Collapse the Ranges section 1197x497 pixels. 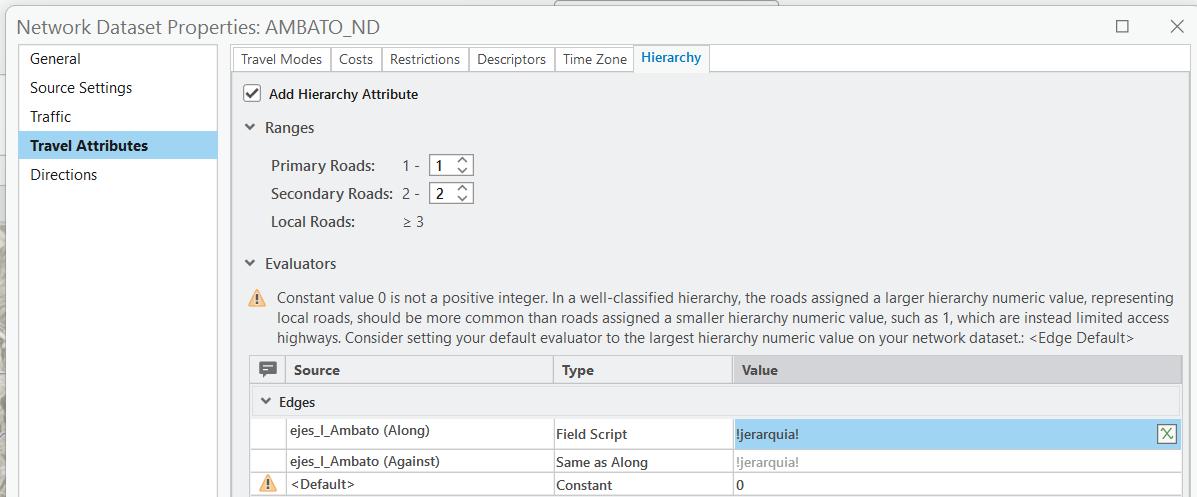[x=250, y=128]
